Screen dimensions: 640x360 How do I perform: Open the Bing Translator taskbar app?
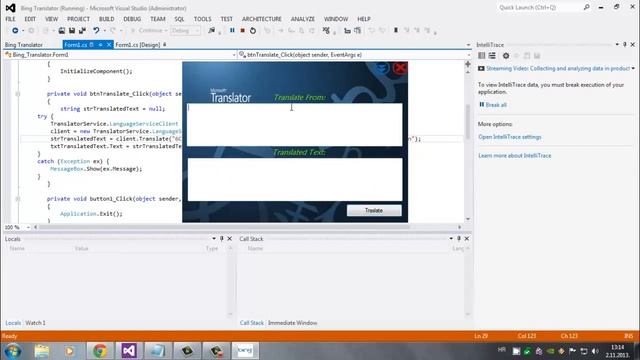tap(245, 351)
